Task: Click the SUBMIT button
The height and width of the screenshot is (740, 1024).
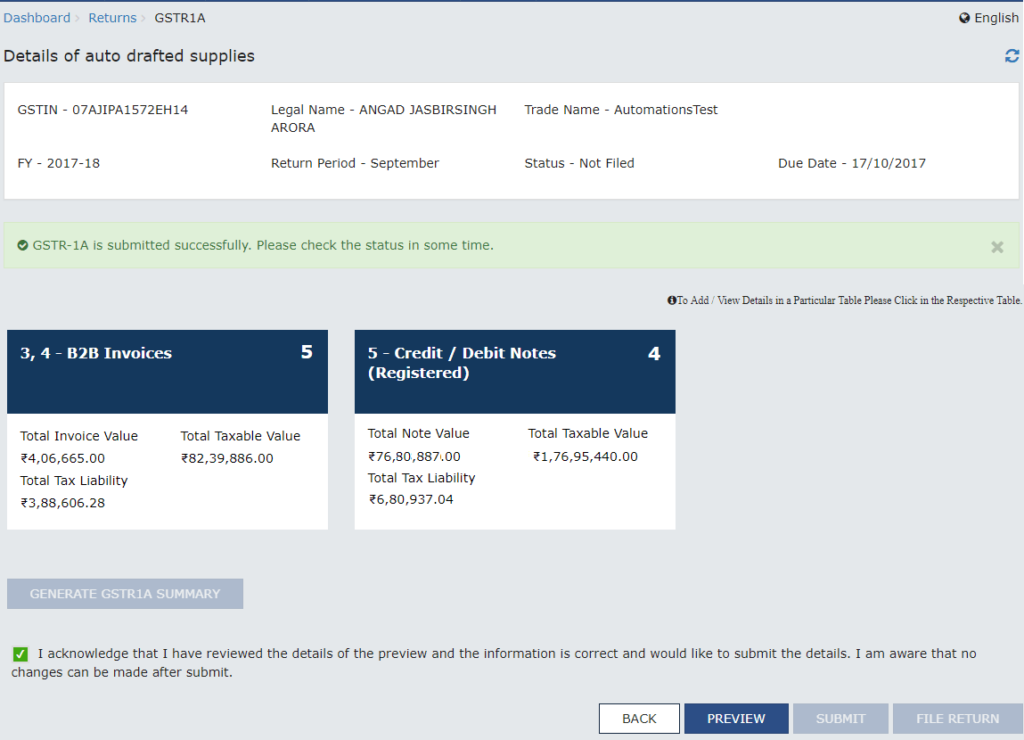Action: [x=840, y=718]
